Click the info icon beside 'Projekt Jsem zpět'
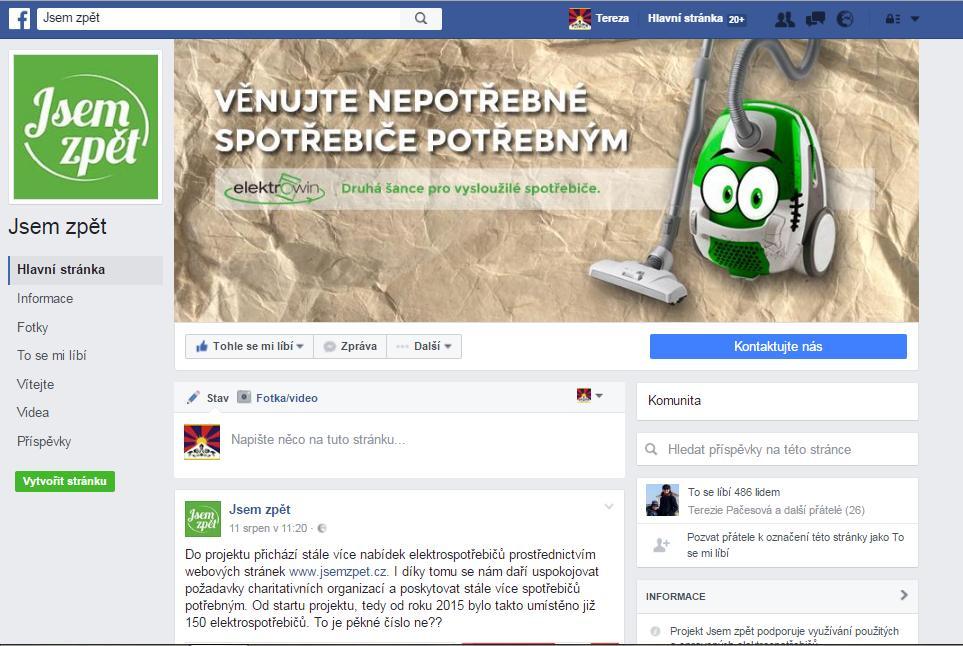Screen dimensions: 963x646 pyautogui.click(x=655, y=631)
